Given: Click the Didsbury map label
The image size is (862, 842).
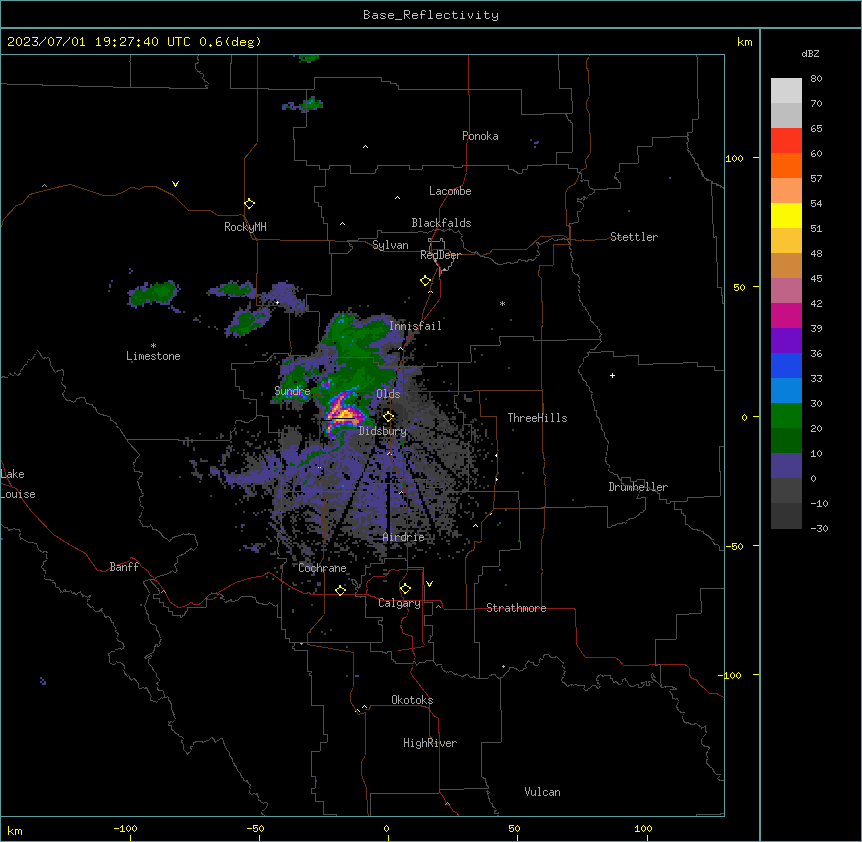Looking at the screenshot, I should click(x=383, y=431).
